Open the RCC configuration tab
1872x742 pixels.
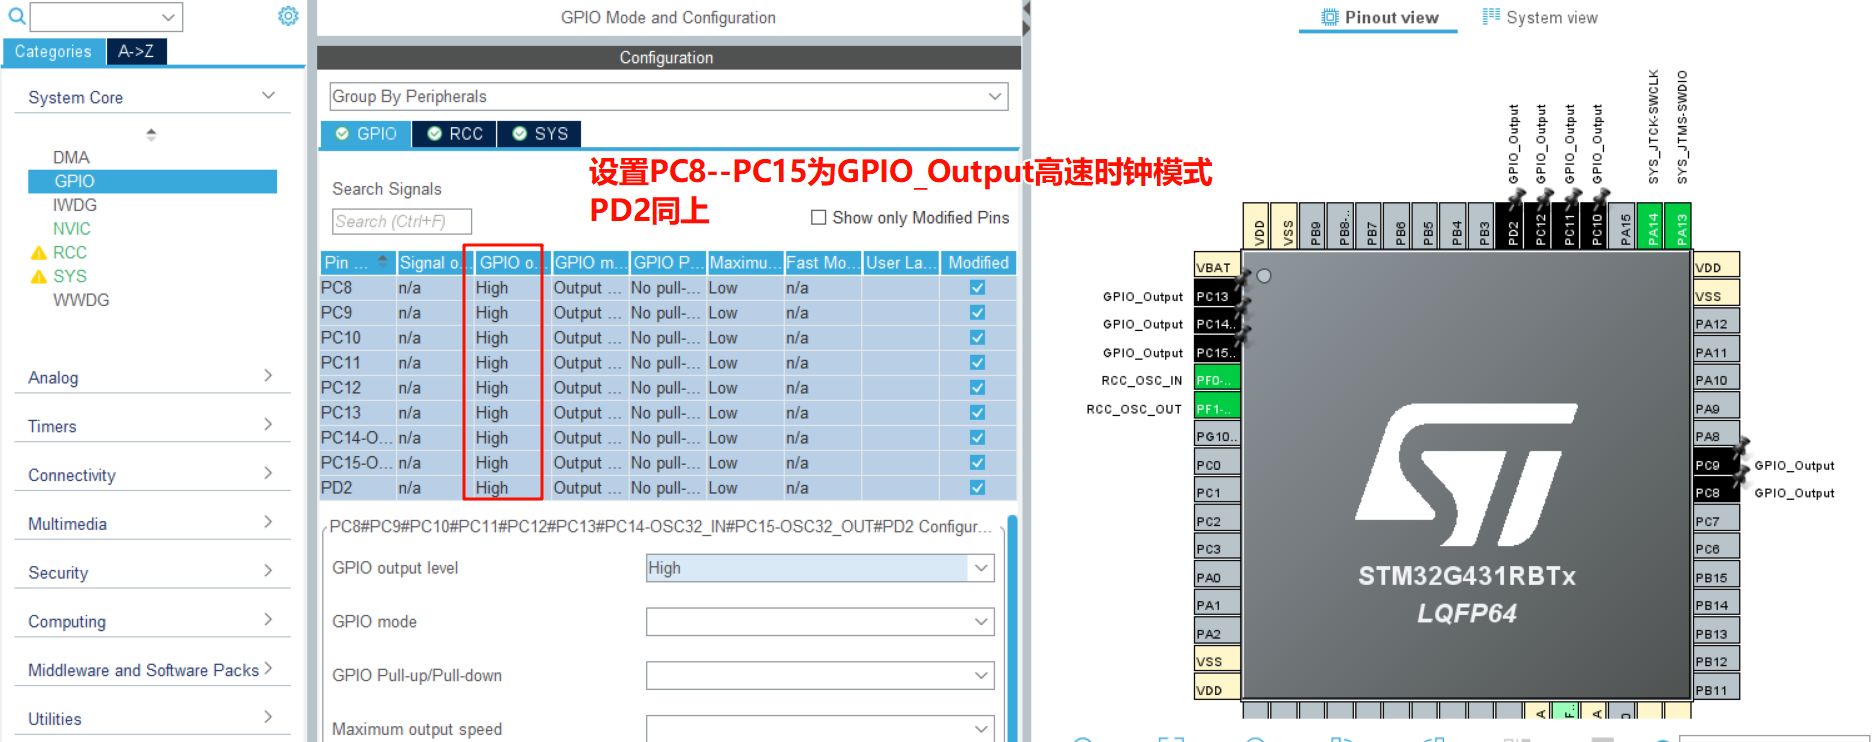(455, 134)
